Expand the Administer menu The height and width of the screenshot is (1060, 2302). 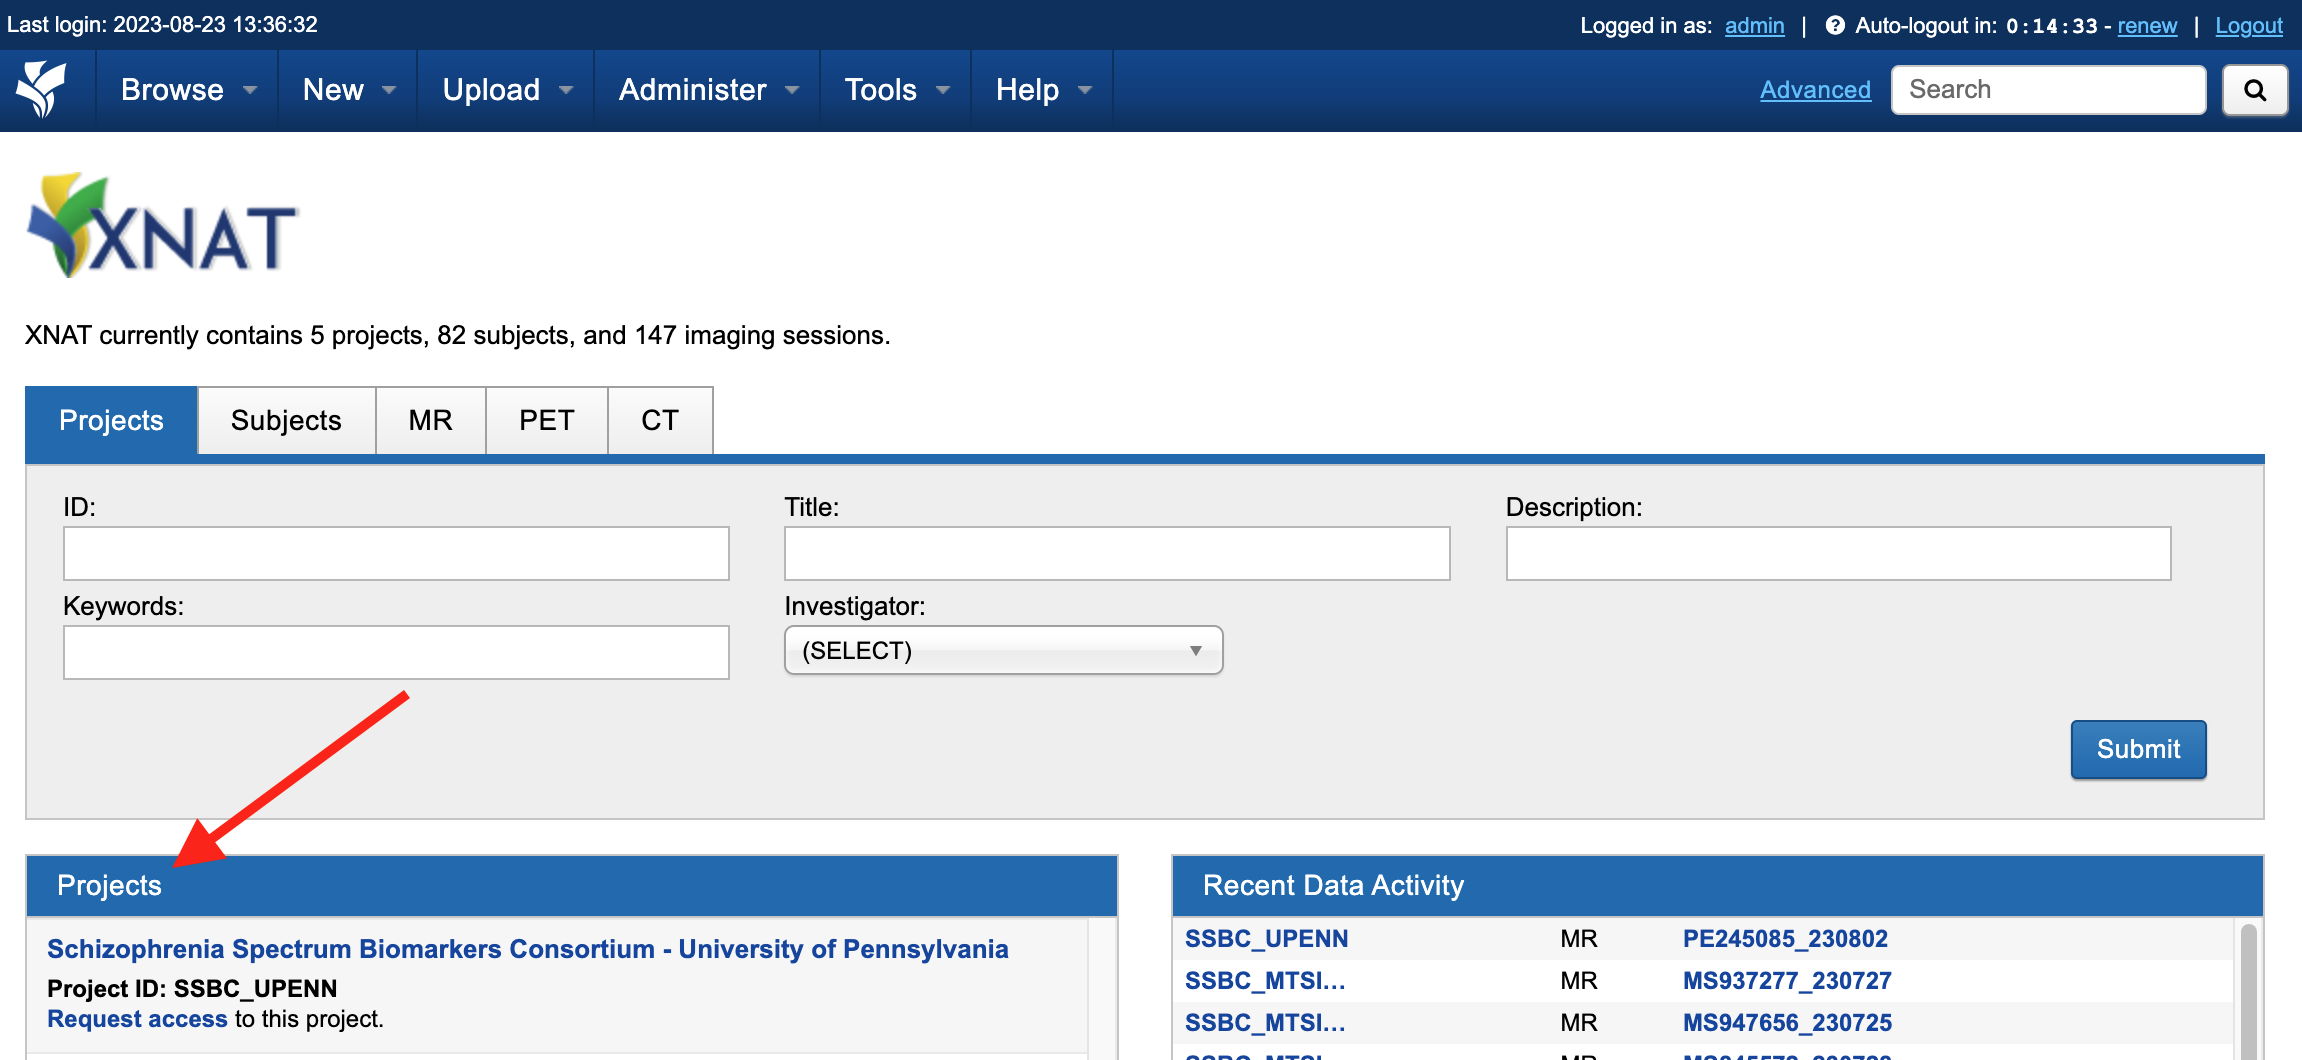(708, 90)
